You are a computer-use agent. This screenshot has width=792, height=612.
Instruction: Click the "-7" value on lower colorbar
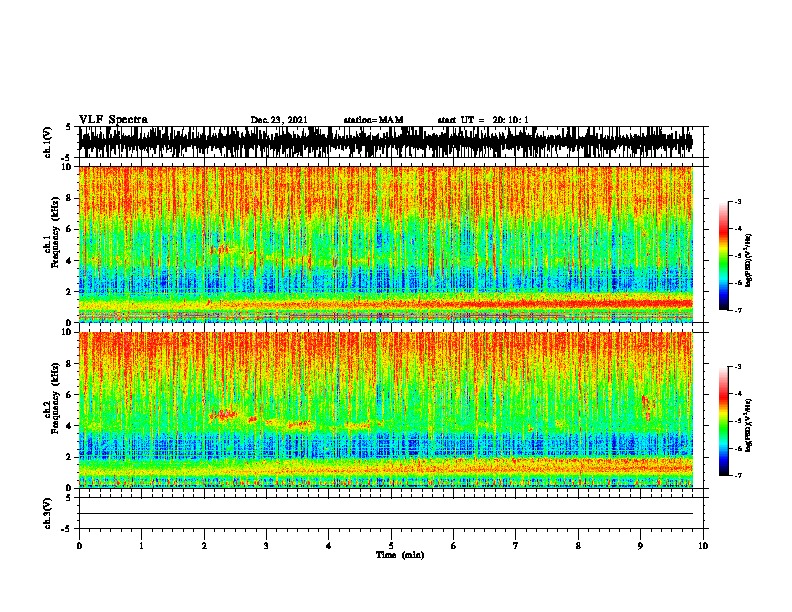737,475
